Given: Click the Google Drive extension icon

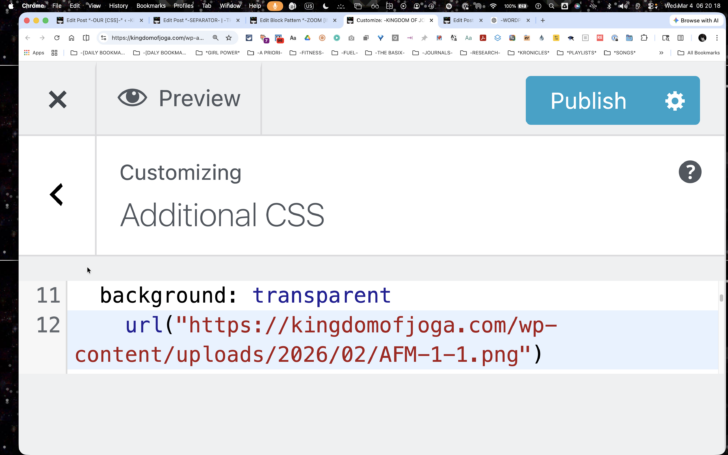Looking at the screenshot, I should point(307,38).
